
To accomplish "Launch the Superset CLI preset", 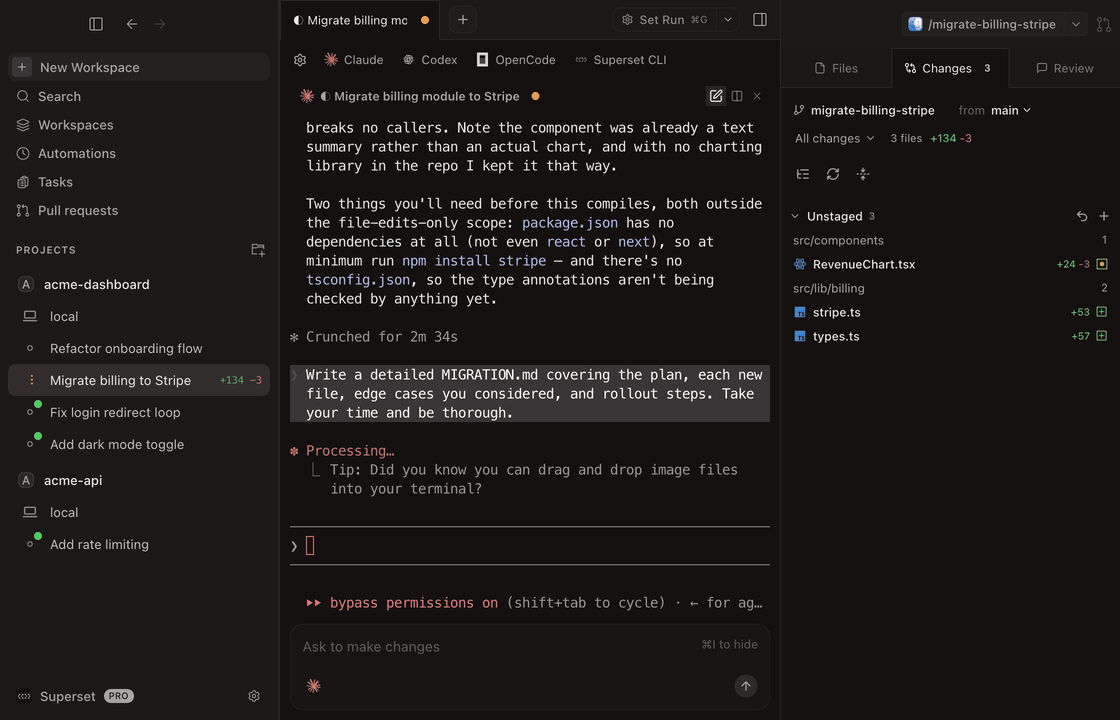I will click(621, 60).
